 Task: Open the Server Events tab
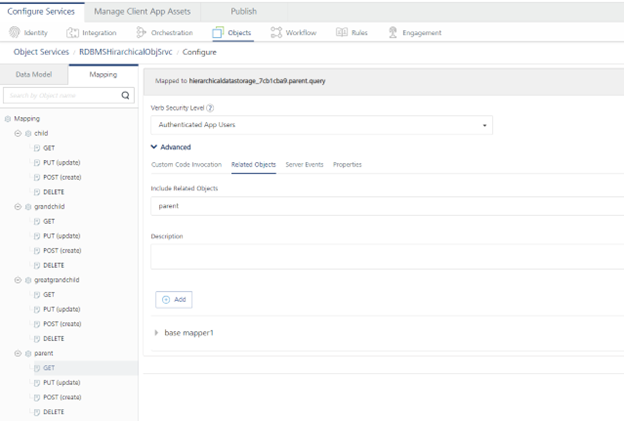pos(304,164)
